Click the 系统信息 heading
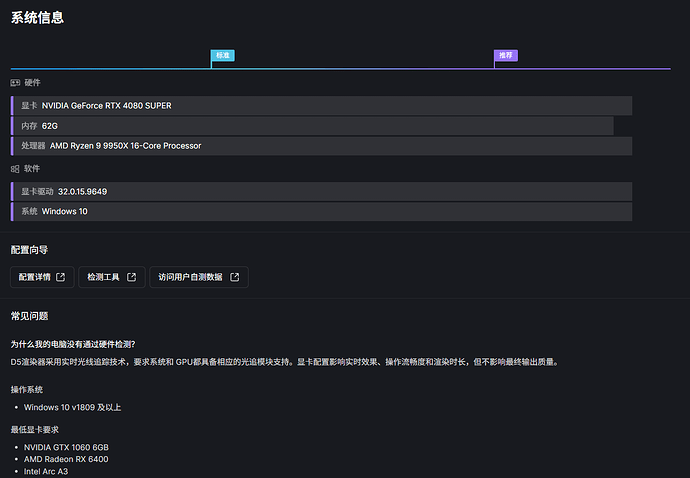690x478 pixels. tap(37, 18)
